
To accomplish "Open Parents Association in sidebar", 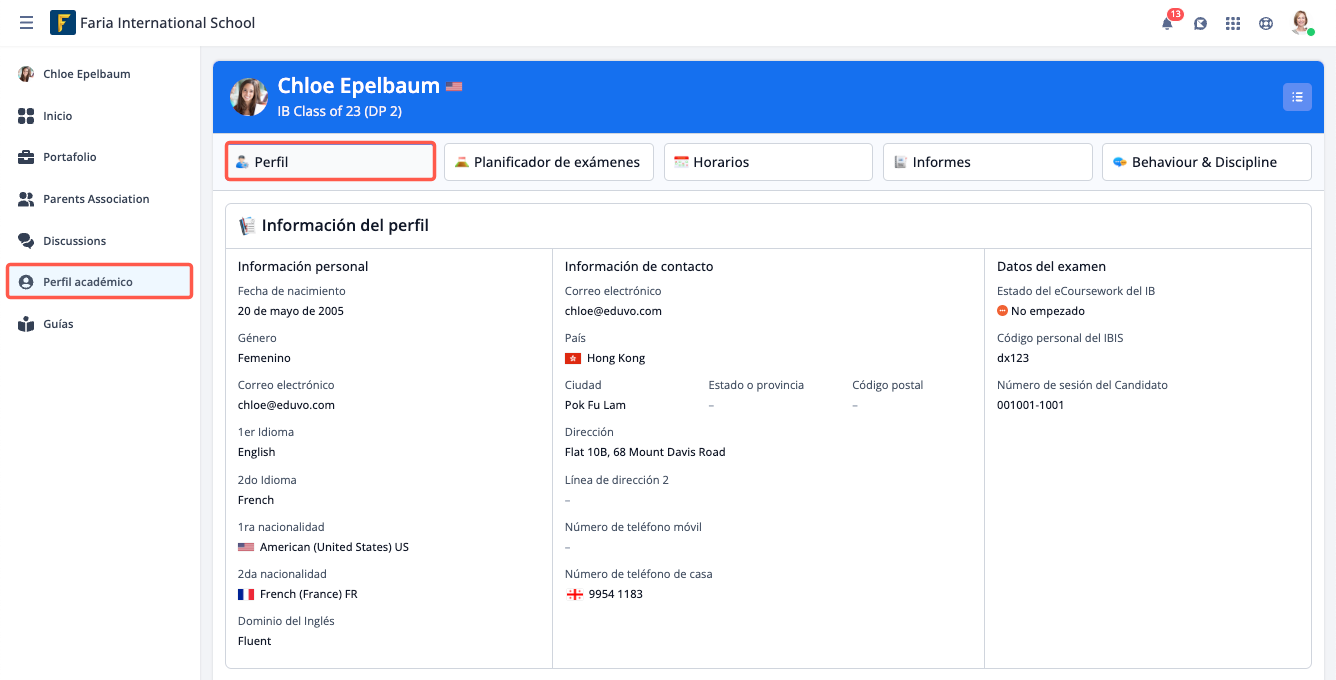I will [96, 199].
